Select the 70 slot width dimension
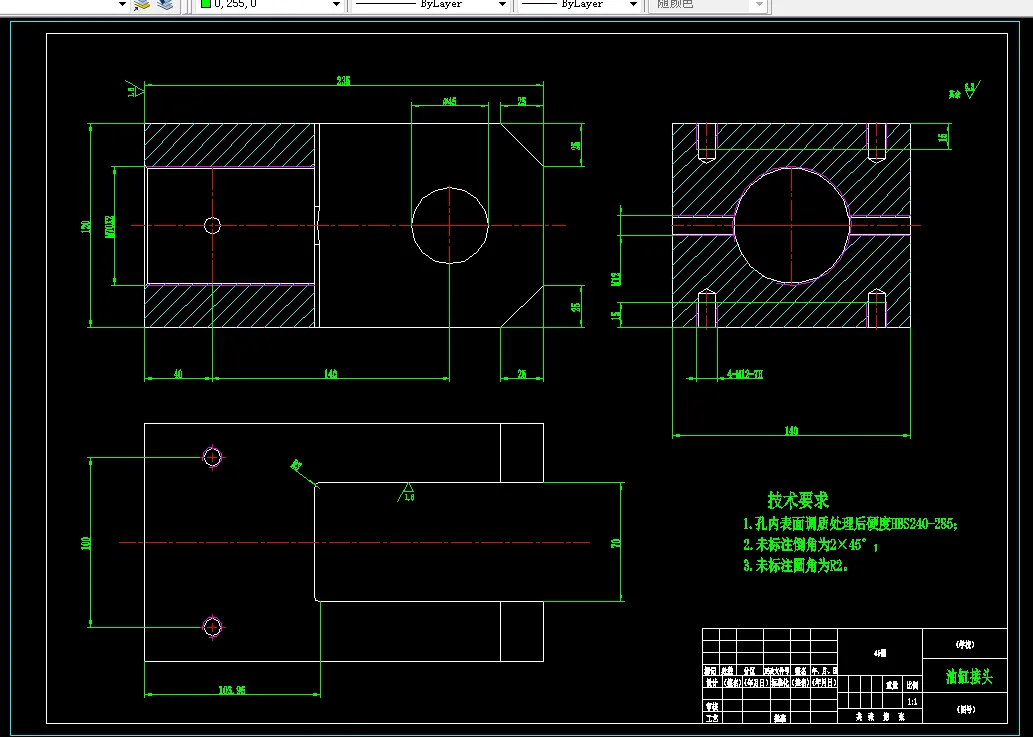 tap(616, 543)
